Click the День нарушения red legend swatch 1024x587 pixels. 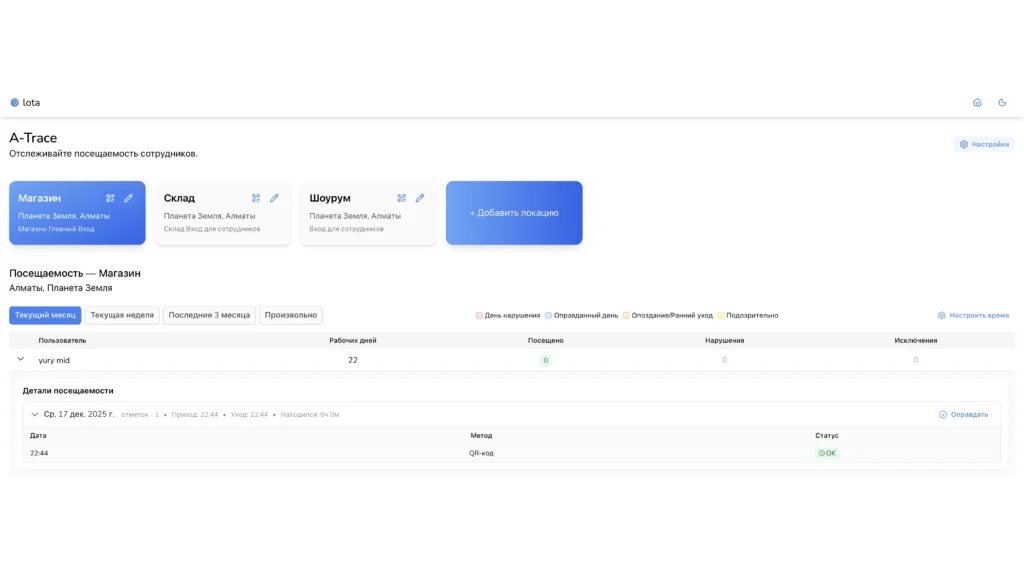(x=479, y=315)
